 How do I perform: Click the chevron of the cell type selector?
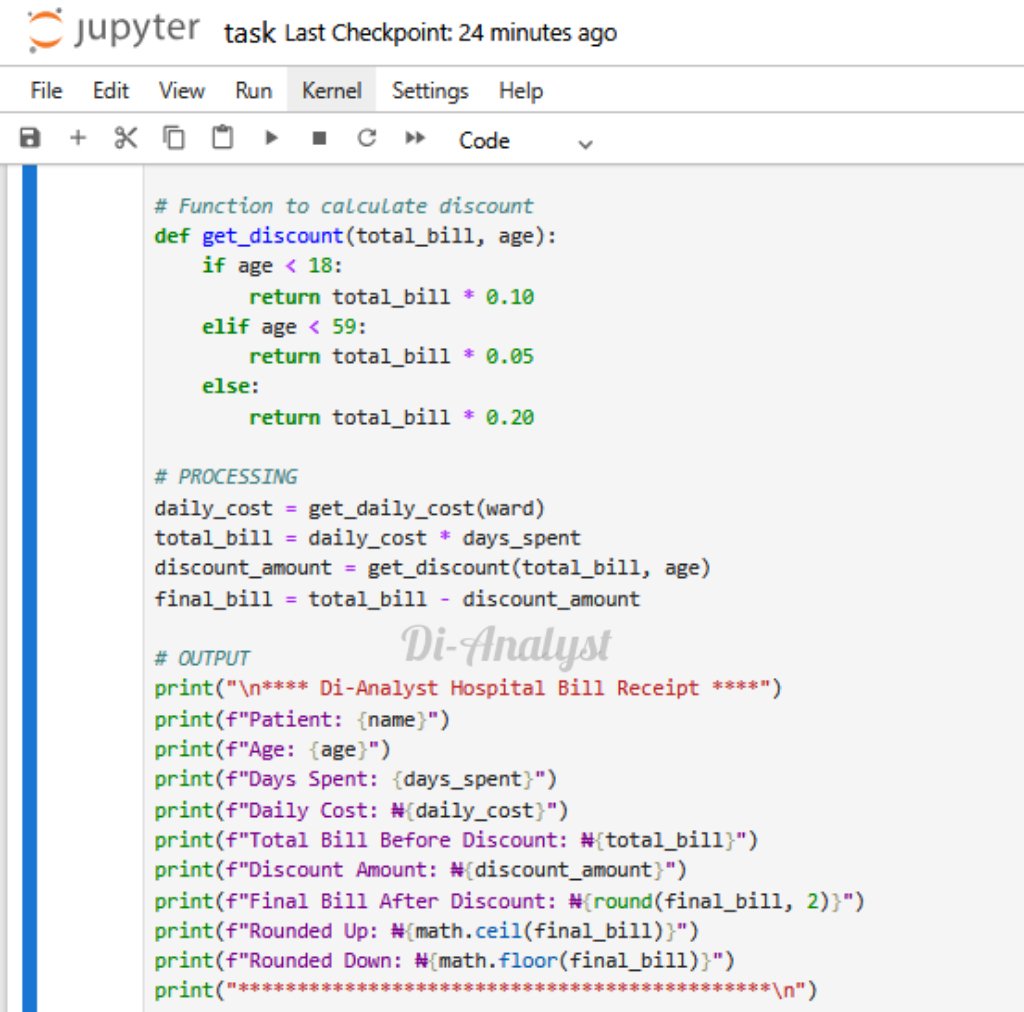pyautogui.click(x=585, y=144)
